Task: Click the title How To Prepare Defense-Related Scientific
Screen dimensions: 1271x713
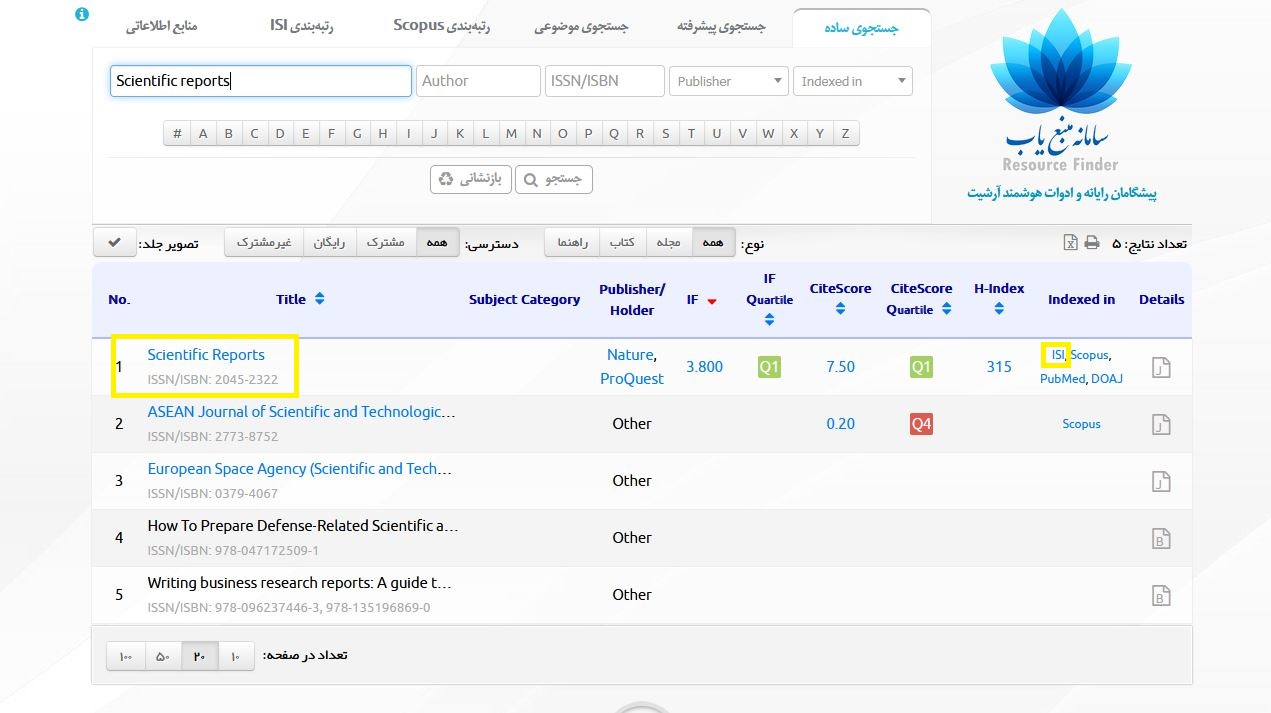Action: tap(303, 525)
